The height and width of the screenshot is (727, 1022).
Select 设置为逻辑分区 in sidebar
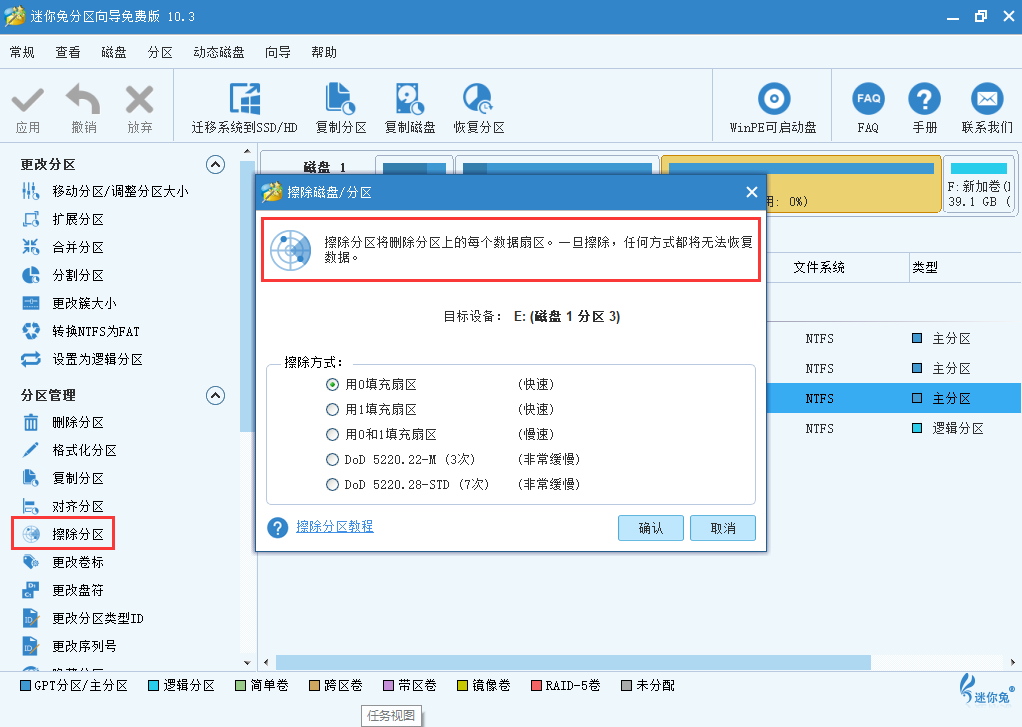click(x=82, y=360)
